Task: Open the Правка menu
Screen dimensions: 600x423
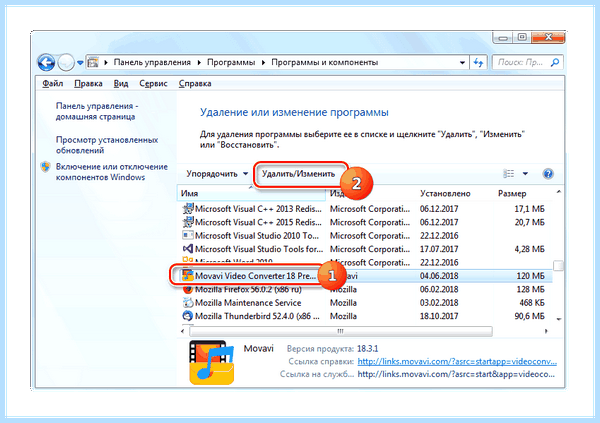Action: tap(88, 83)
